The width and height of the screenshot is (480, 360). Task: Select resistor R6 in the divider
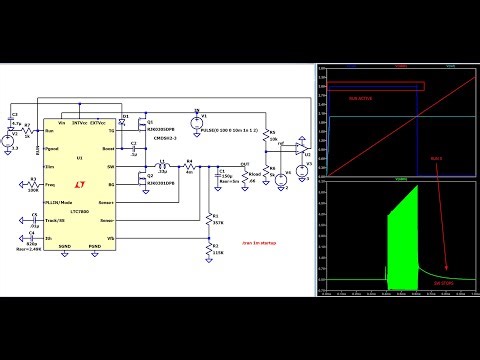pyautogui.click(x=266, y=172)
